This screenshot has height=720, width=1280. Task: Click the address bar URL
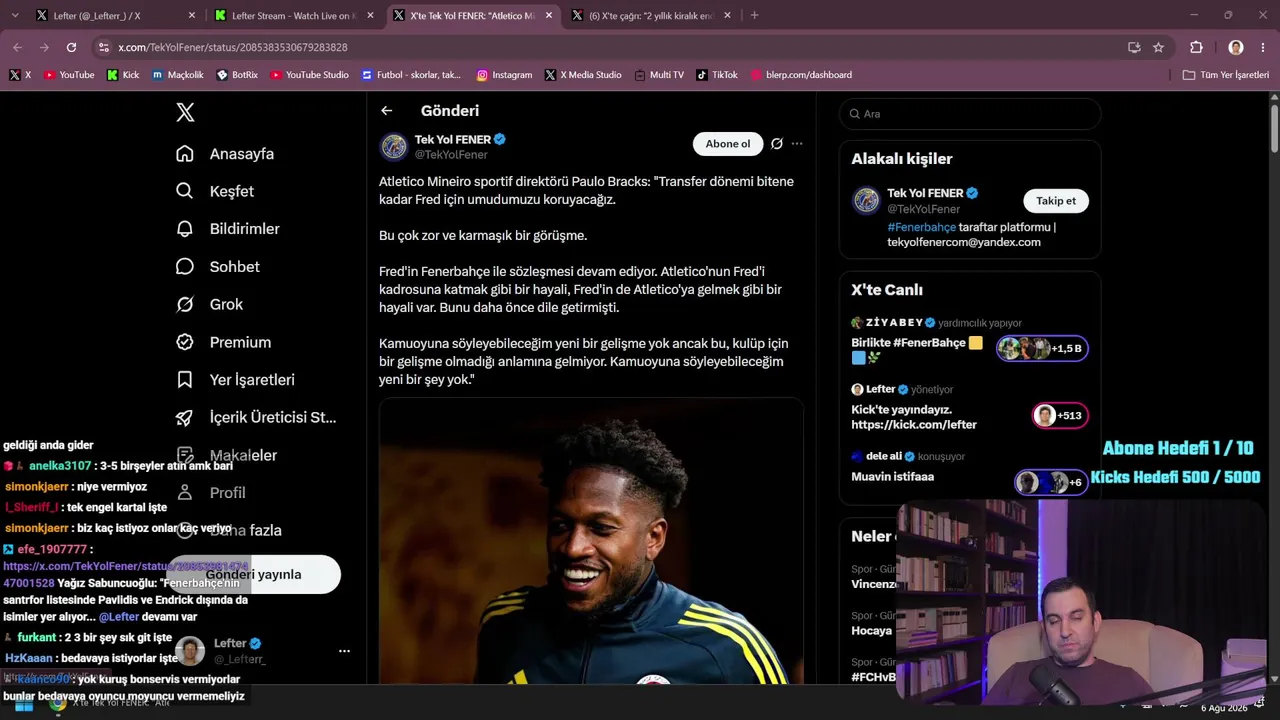(x=232, y=47)
